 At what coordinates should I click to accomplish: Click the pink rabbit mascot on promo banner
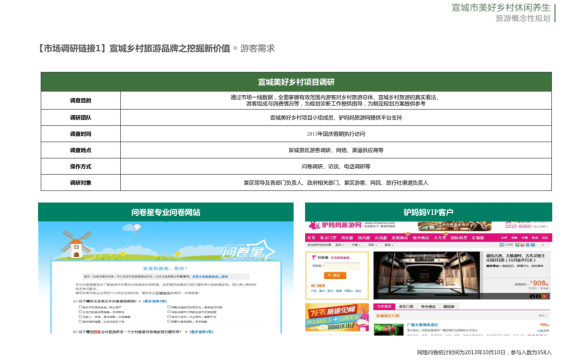click(x=363, y=318)
